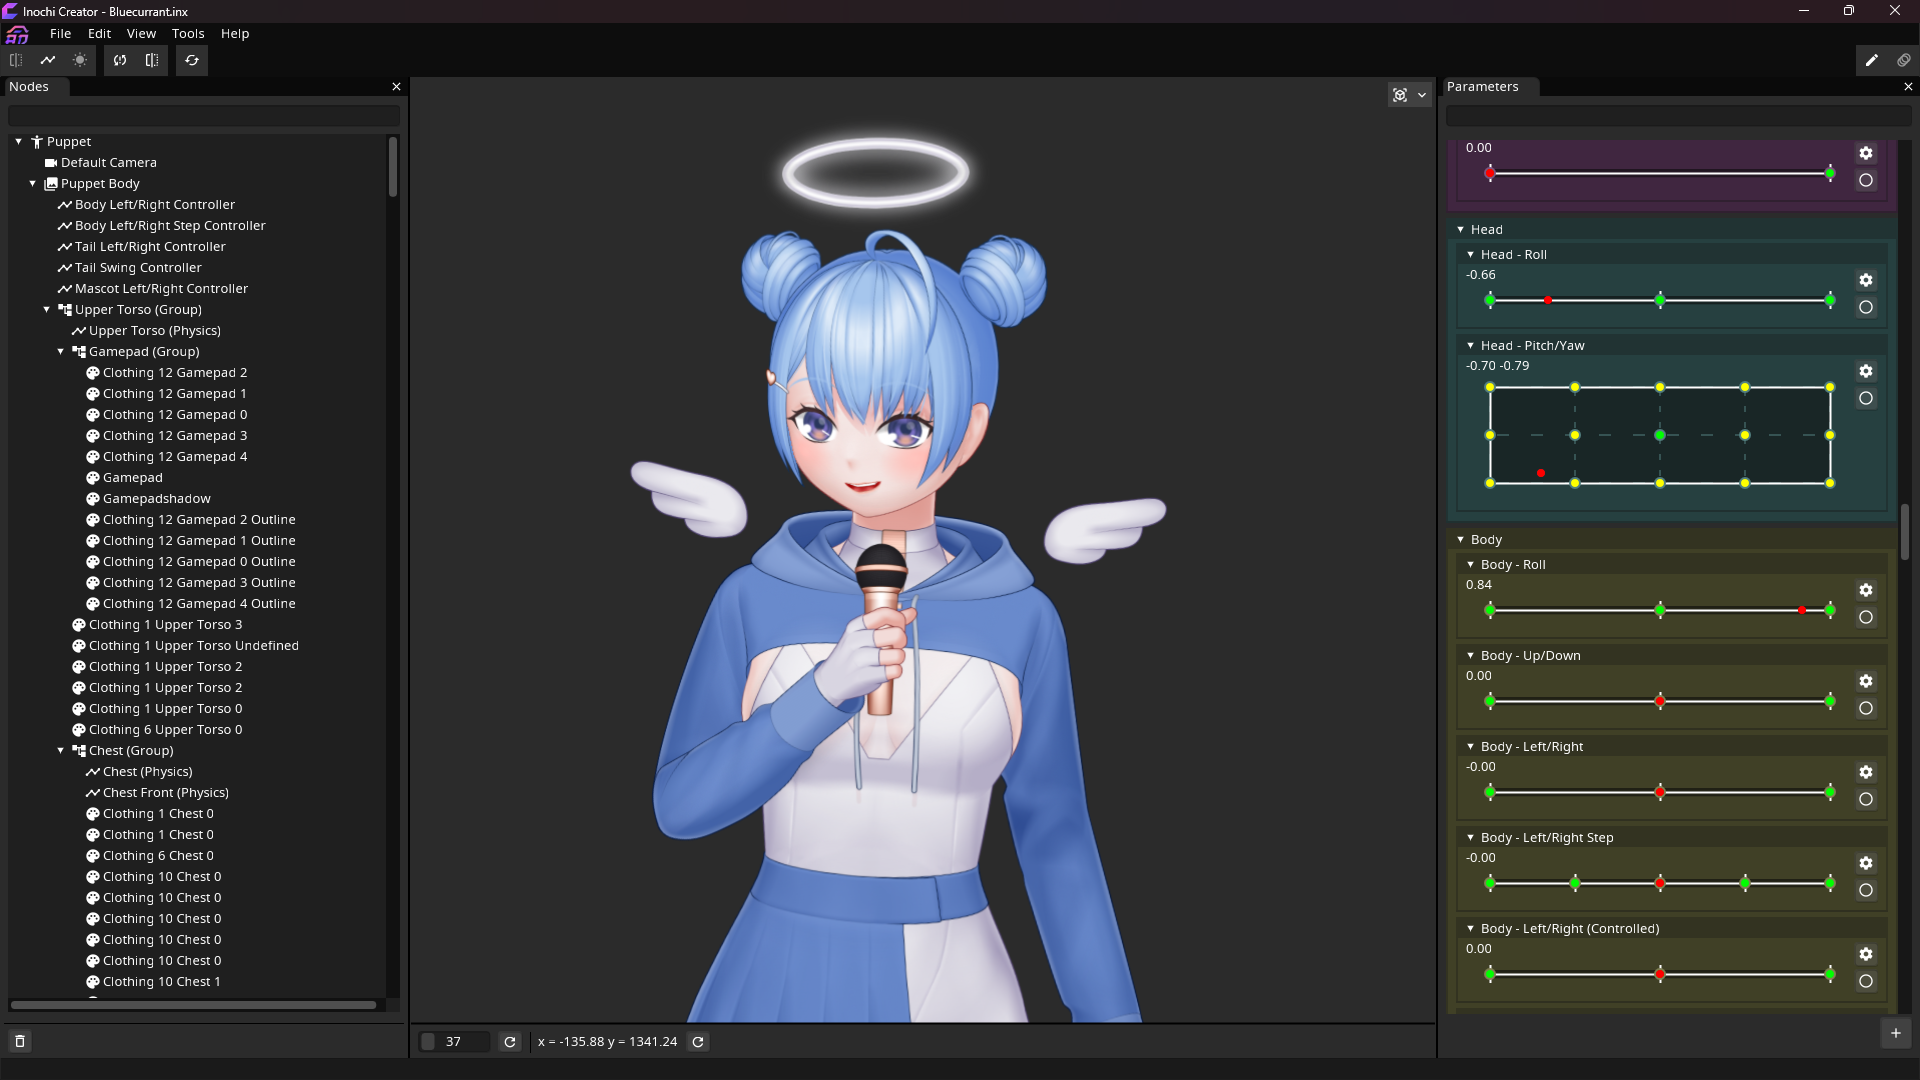The height and width of the screenshot is (1080, 1920).
Task: Open the Help menu
Action: point(235,34)
